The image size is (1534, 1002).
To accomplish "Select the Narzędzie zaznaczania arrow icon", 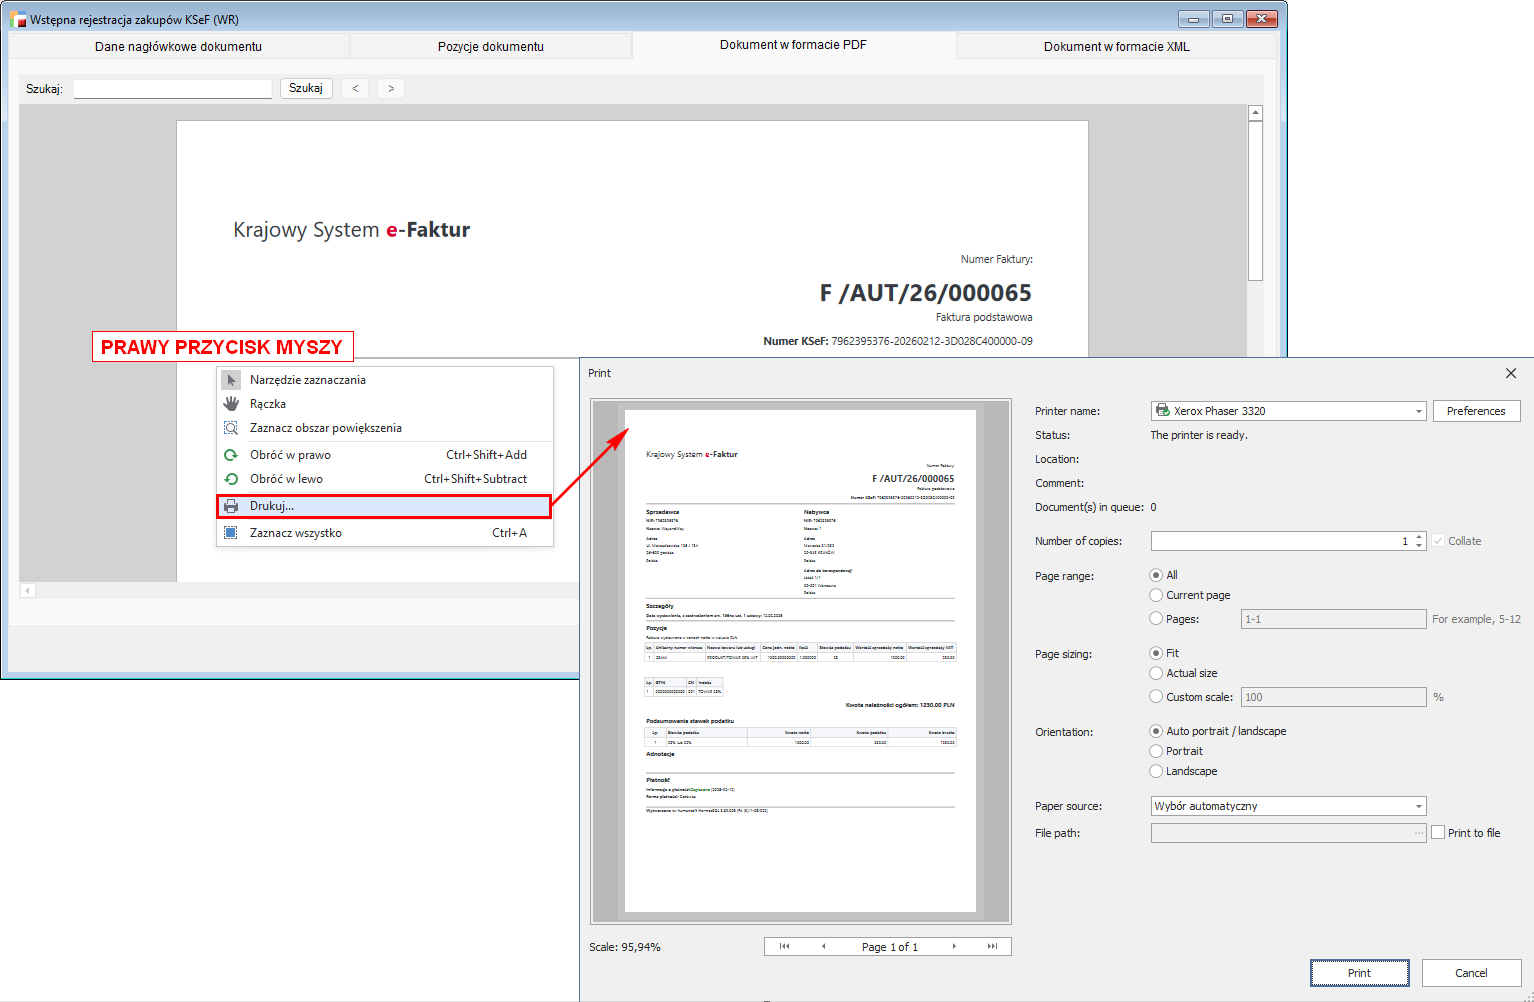I will pyautogui.click(x=231, y=380).
